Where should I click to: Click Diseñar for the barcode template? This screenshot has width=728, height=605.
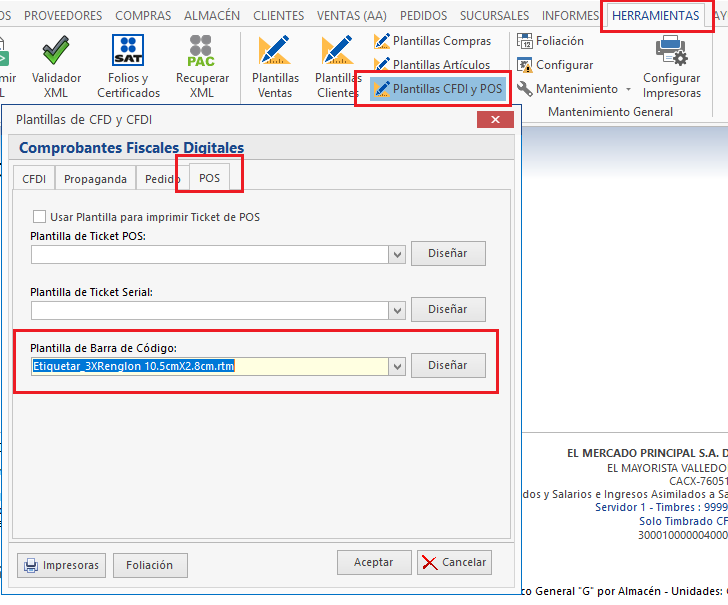pyautogui.click(x=447, y=365)
